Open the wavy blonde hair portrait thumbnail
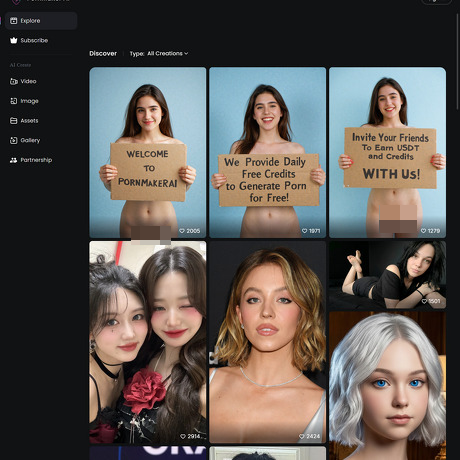This screenshot has width=460, height=460. [268, 342]
